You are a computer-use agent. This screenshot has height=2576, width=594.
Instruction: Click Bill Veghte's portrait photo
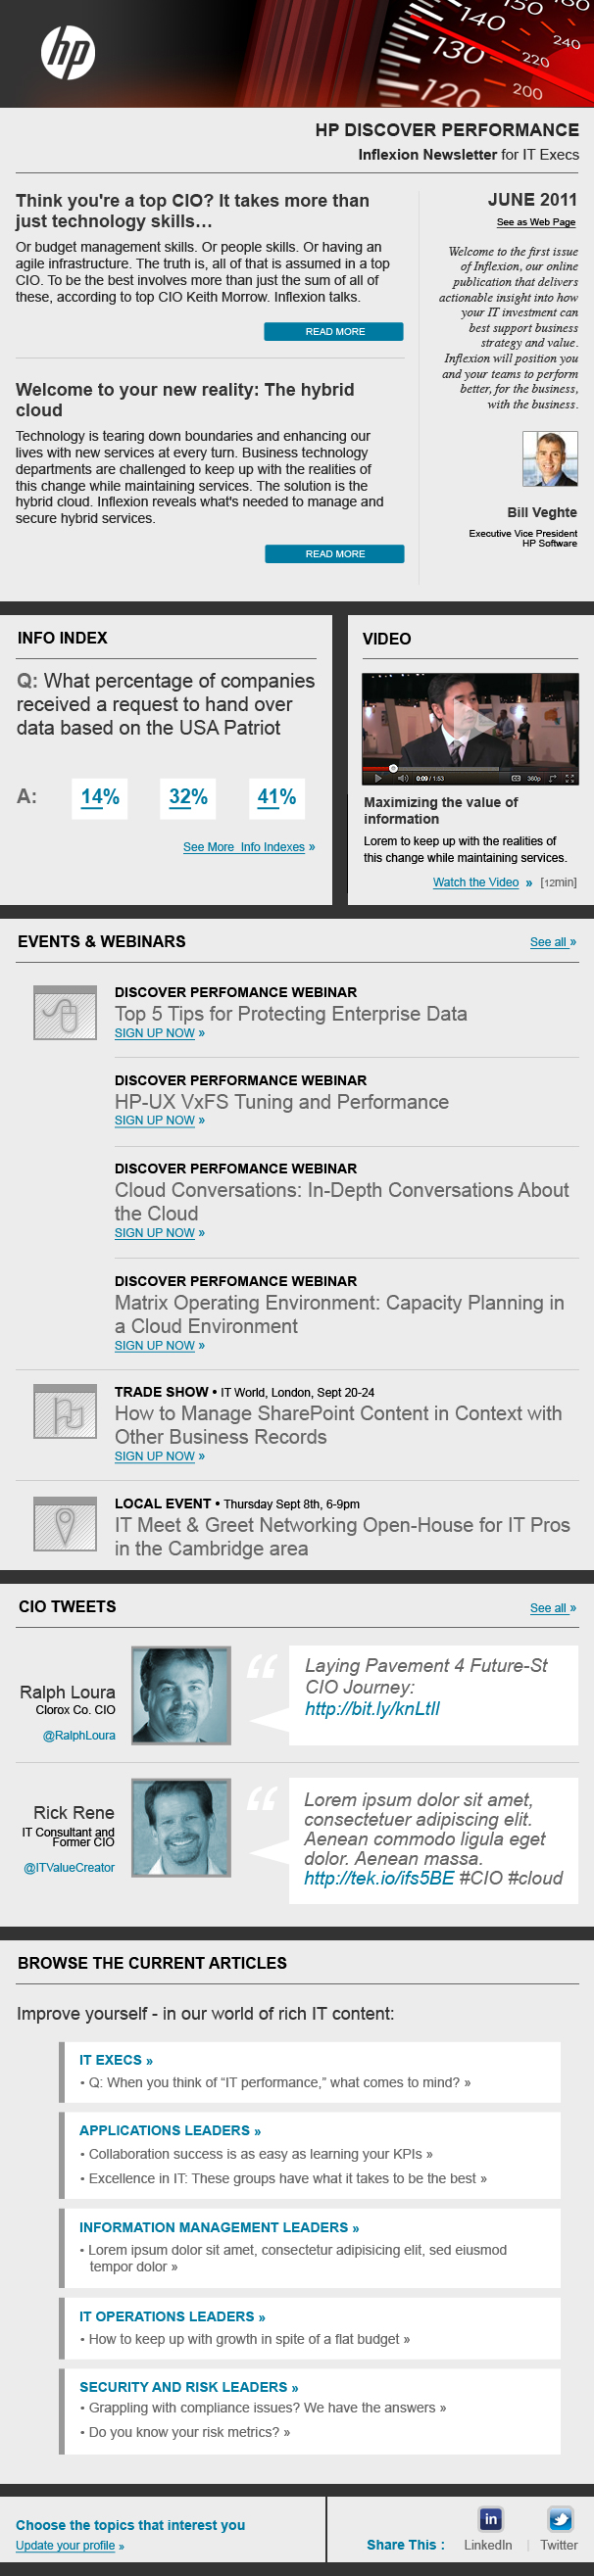550,459
